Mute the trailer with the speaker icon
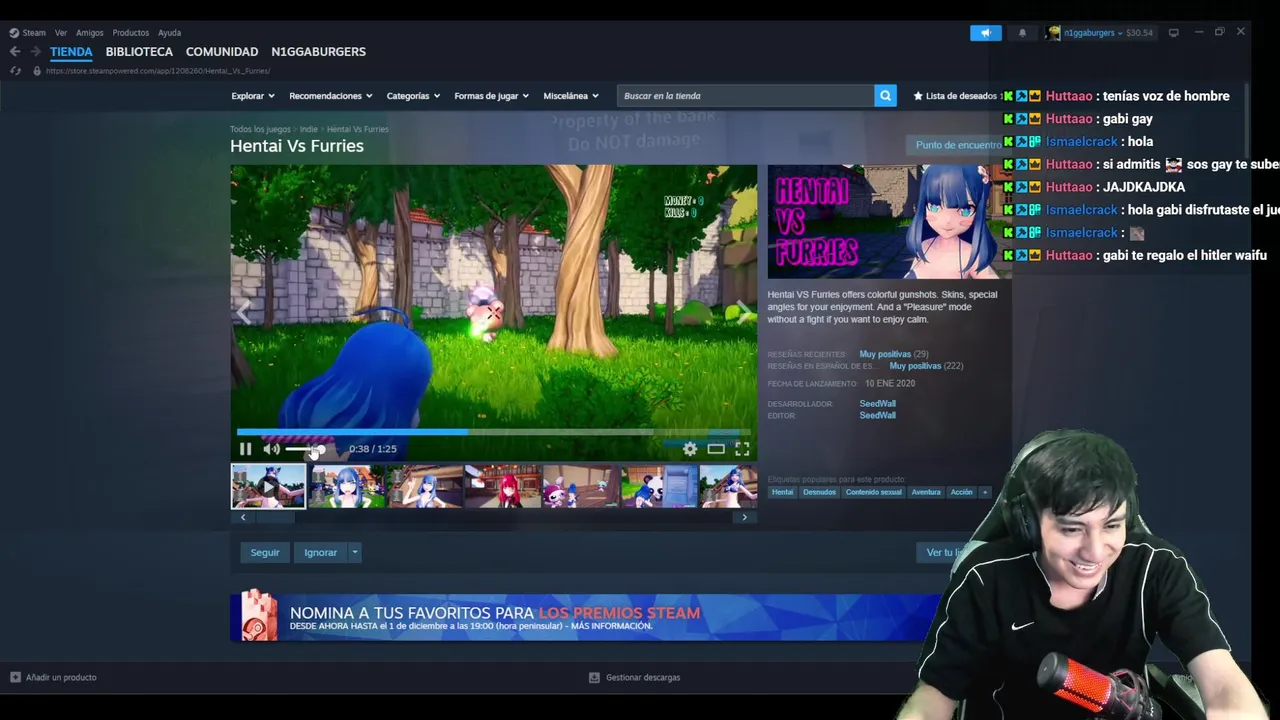1280x720 pixels. (x=271, y=449)
